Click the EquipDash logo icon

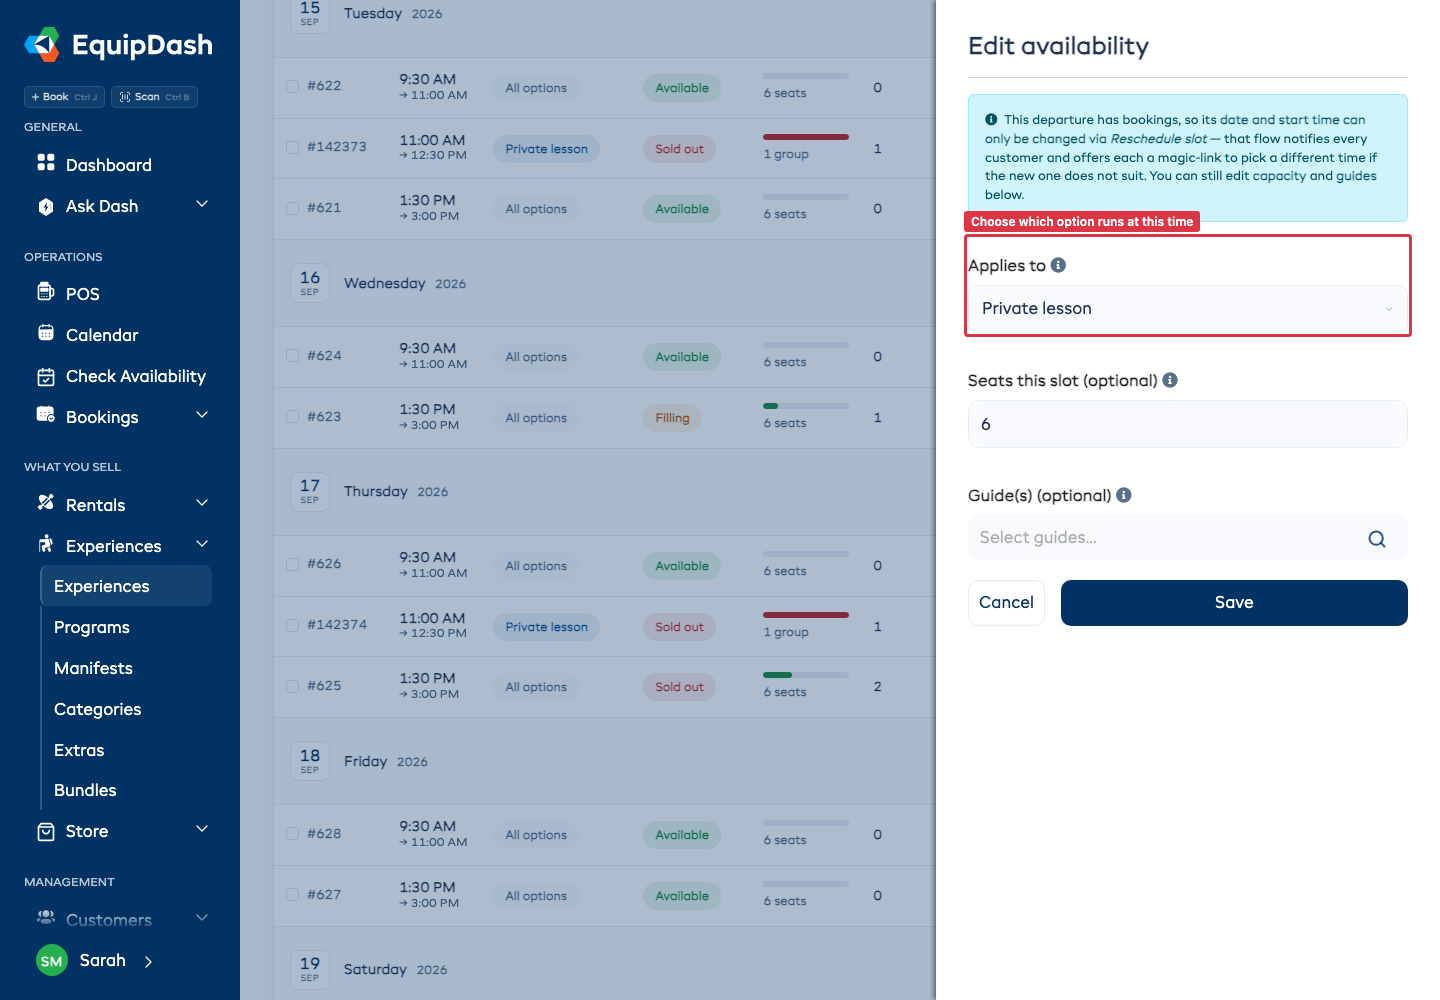pos(42,45)
